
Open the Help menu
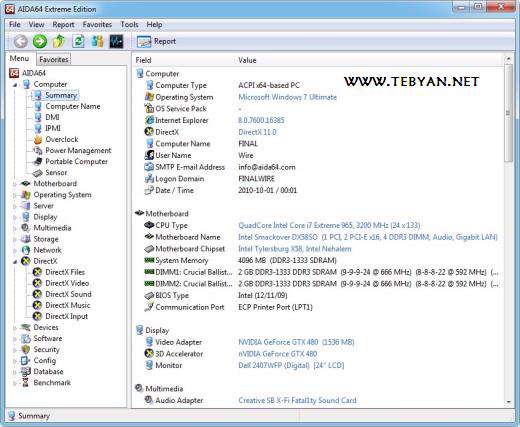[x=154, y=24]
